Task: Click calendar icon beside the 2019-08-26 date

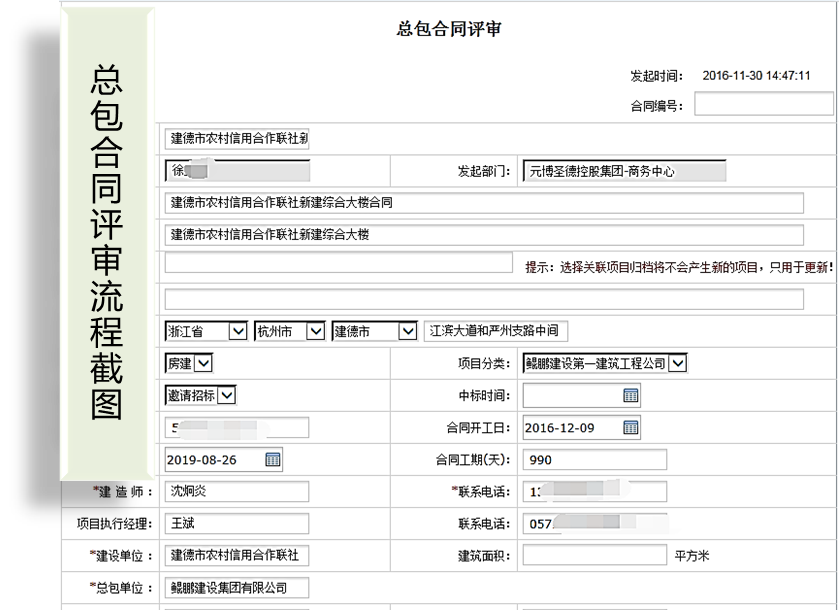Action: click(x=272, y=460)
